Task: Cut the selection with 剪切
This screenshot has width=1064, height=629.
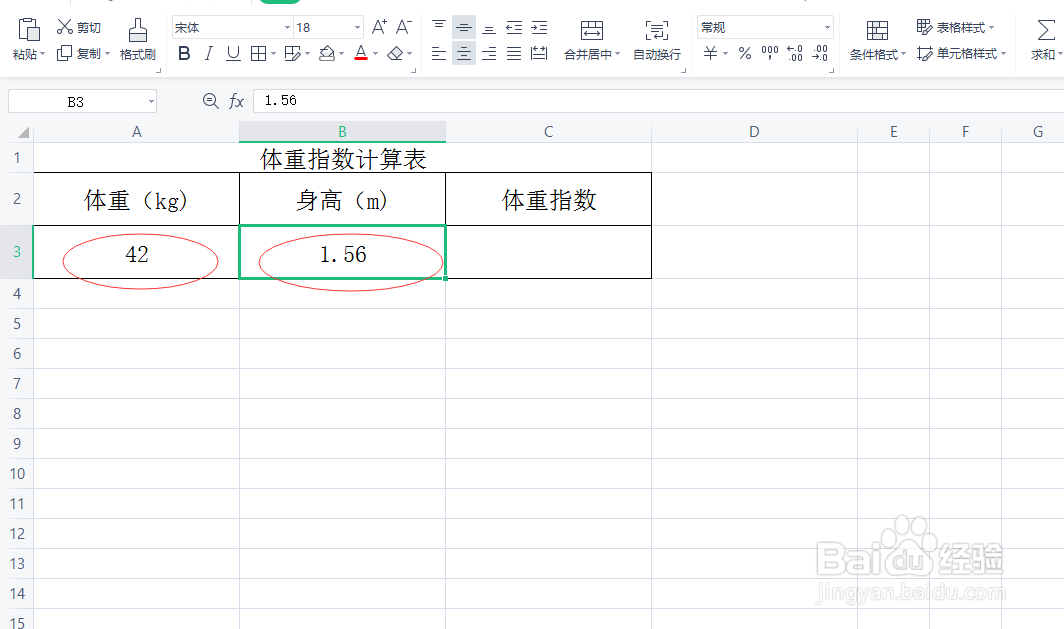Action: click(x=85, y=27)
